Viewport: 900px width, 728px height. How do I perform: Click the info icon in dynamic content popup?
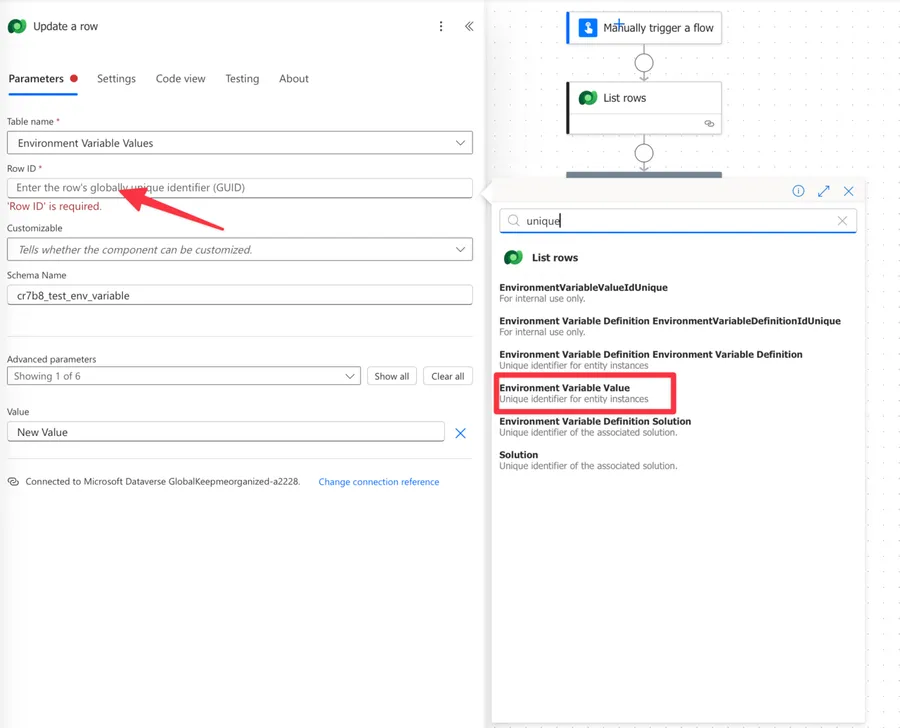pos(798,191)
